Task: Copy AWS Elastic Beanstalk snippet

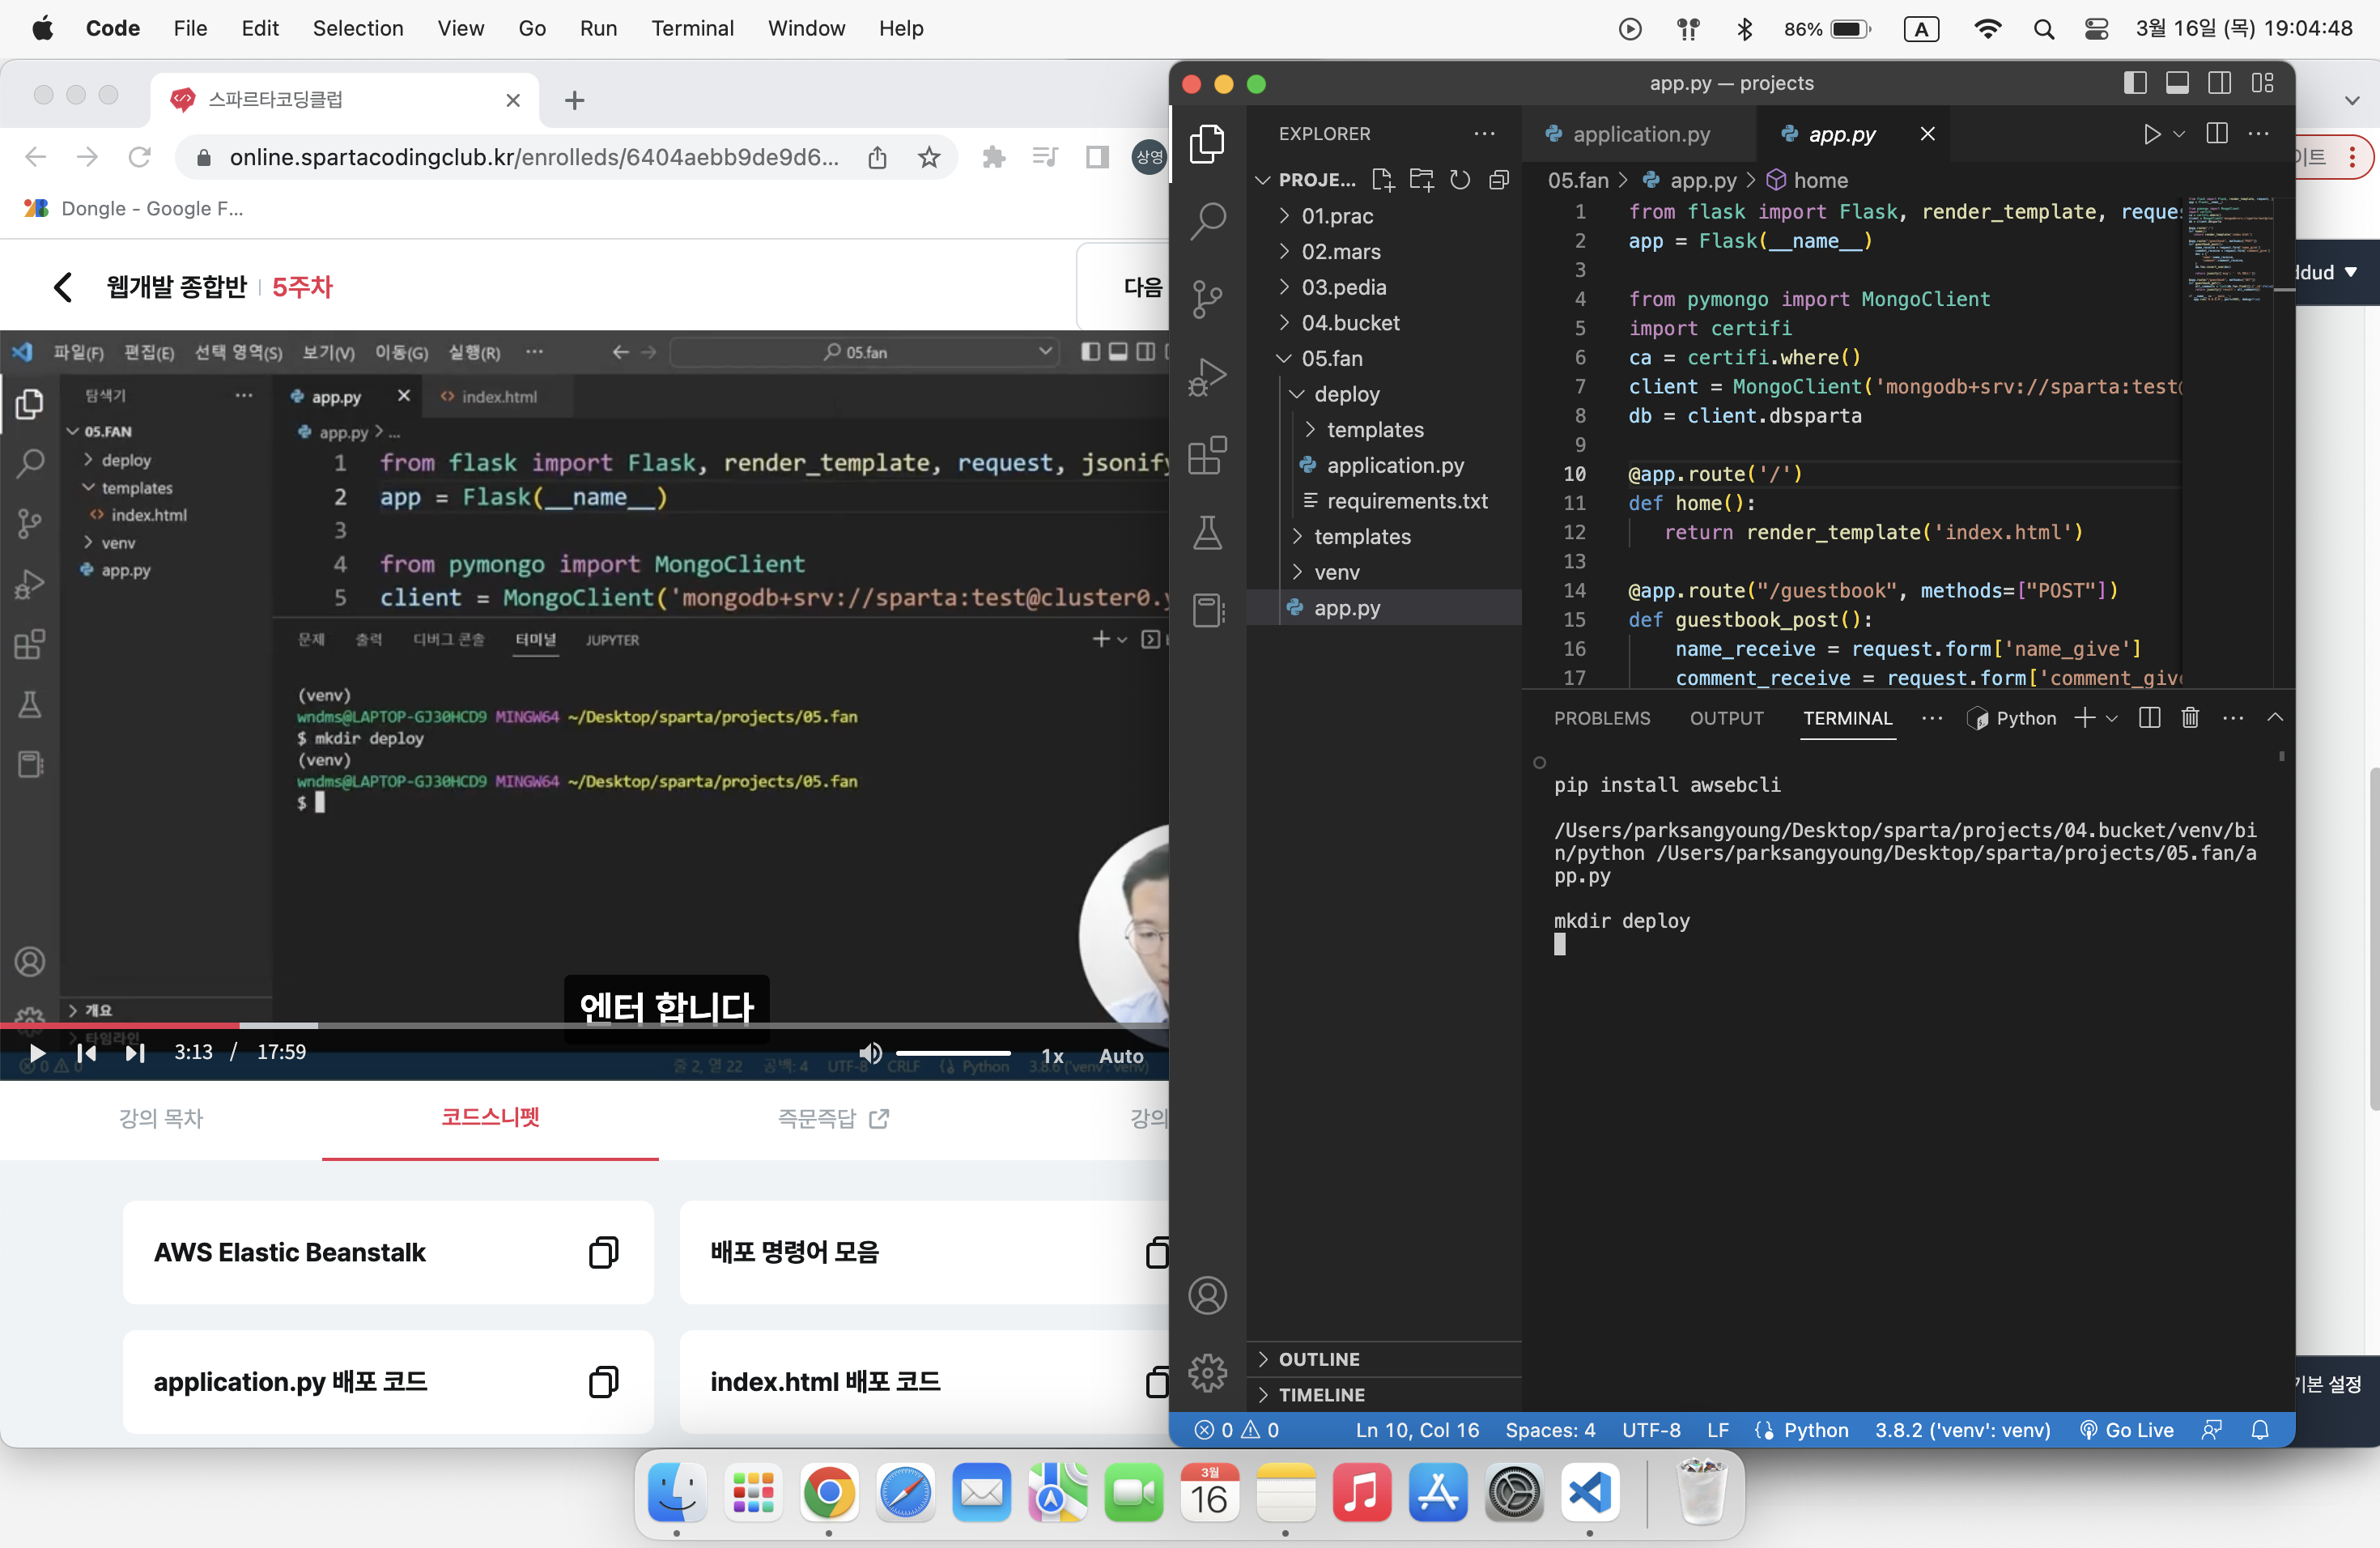Action: (x=603, y=1252)
